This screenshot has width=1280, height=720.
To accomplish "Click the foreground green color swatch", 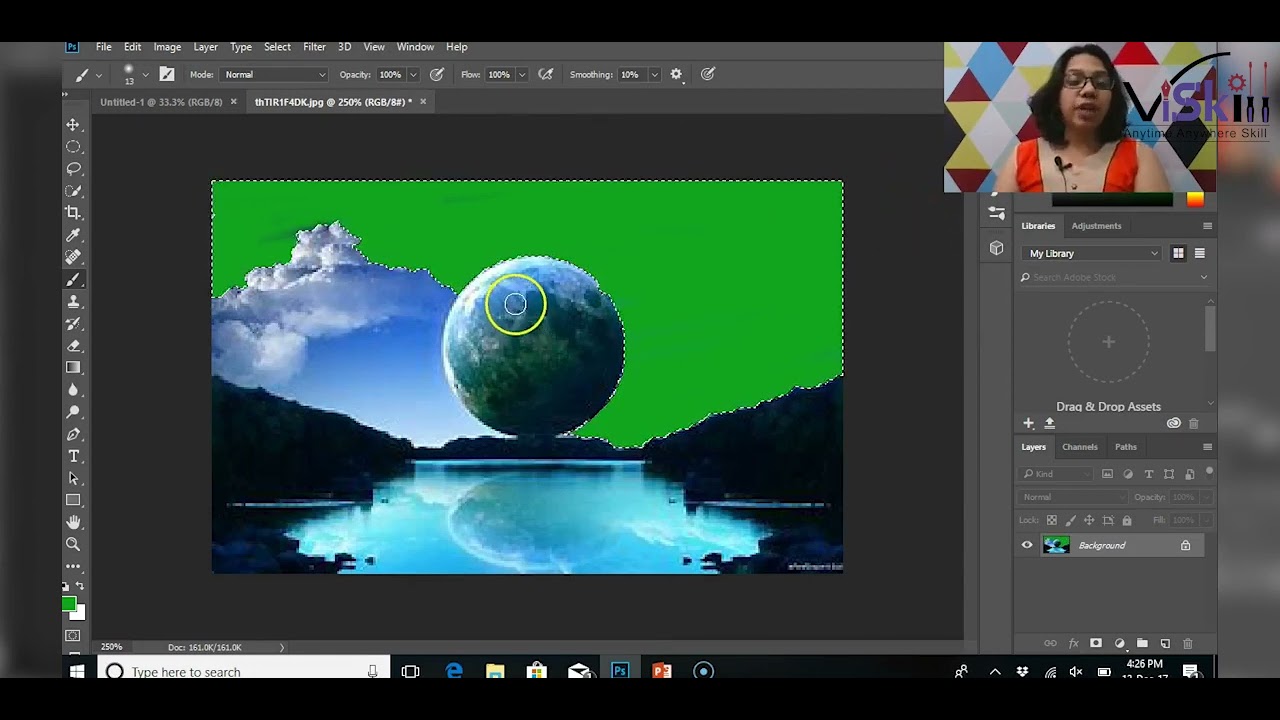I will tap(68, 603).
